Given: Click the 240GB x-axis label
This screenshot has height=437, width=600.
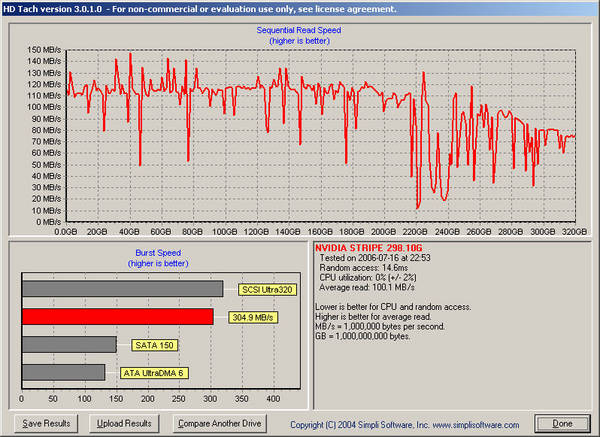Looking at the screenshot, I should [447, 232].
